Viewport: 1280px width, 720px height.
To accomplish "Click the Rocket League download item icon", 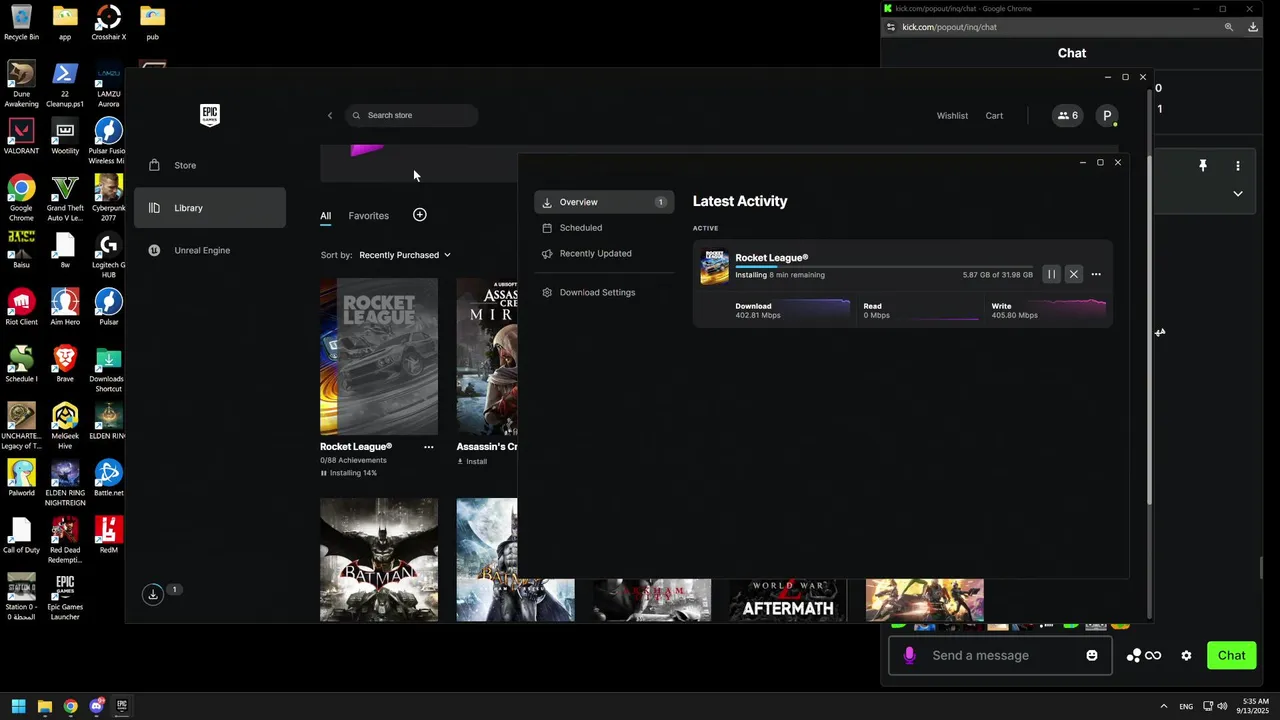I will pos(714,267).
